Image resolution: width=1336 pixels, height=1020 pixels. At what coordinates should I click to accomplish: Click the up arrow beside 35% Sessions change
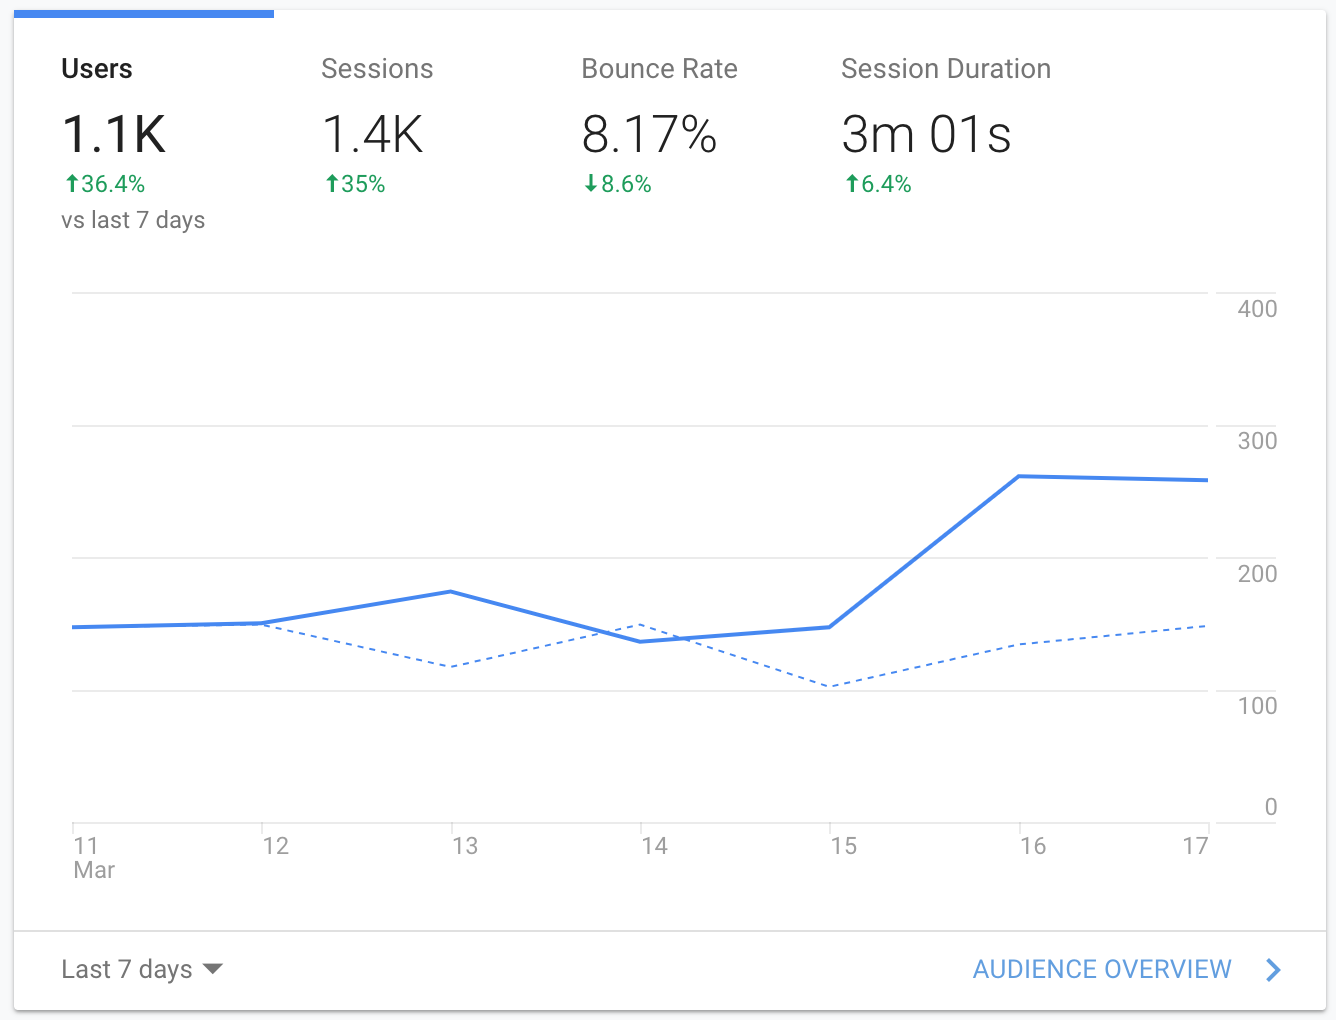tap(332, 184)
